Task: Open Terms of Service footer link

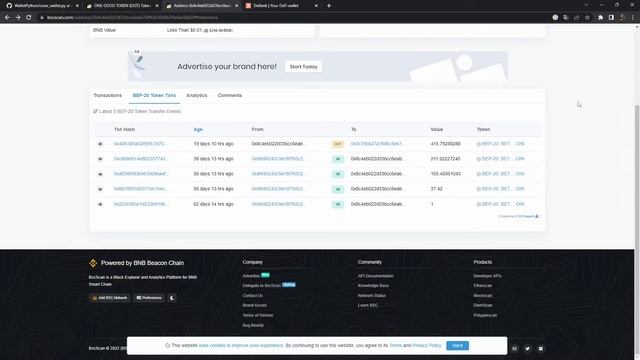Action: point(258,316)
